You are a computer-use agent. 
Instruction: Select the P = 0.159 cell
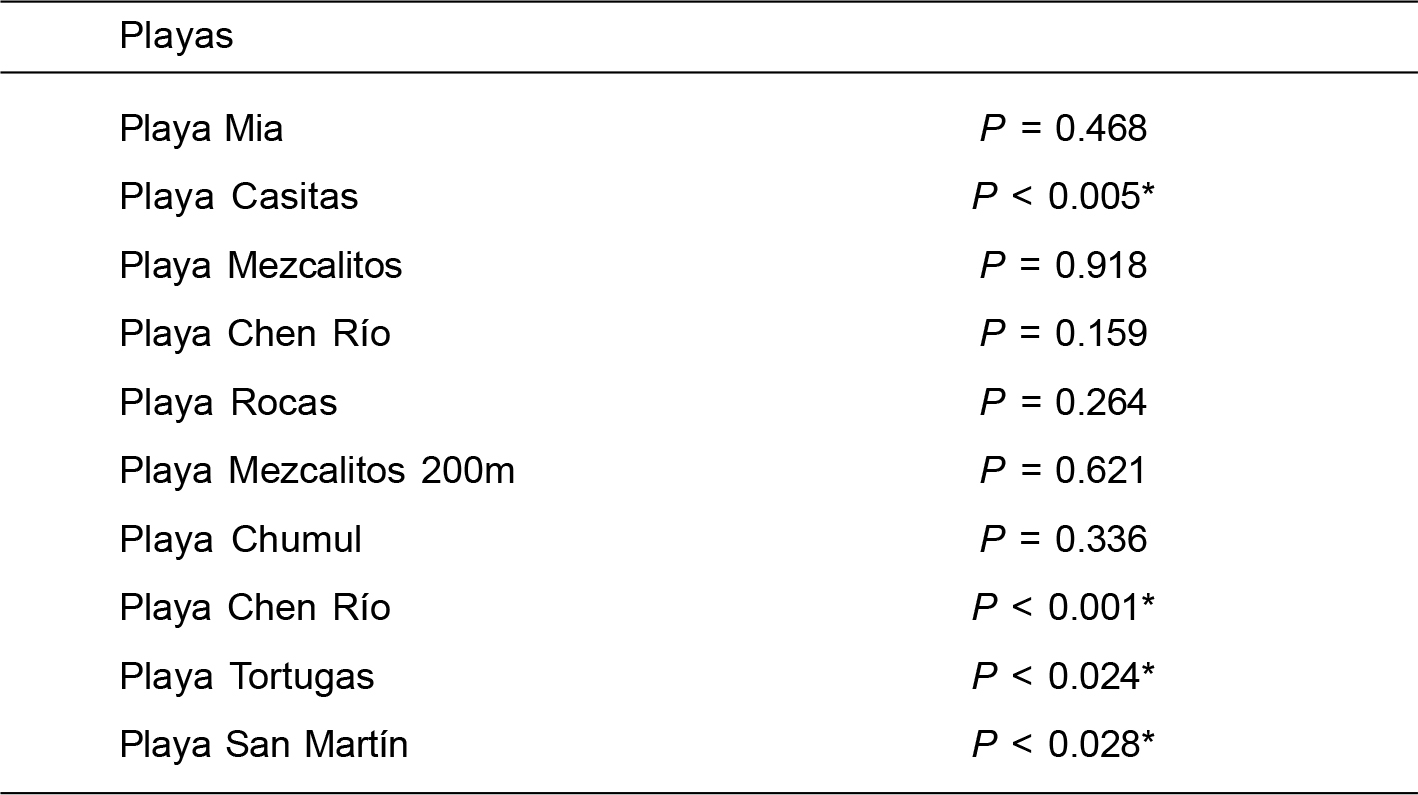[1063, 334]
